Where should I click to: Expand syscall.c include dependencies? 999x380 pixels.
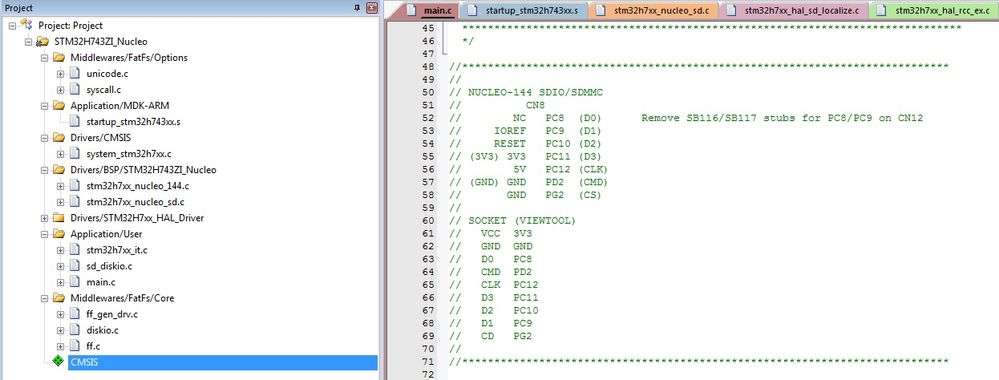pyautogui.click(x=61, y=89)
